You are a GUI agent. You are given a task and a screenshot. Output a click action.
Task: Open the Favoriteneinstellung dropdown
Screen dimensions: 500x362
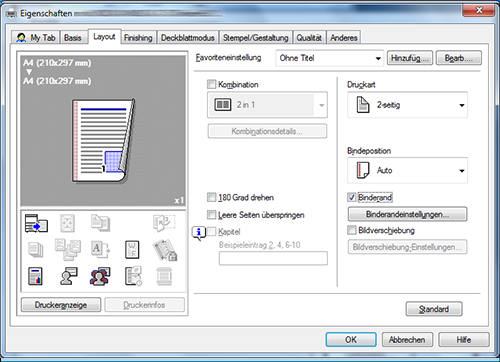tap(329, 58)
